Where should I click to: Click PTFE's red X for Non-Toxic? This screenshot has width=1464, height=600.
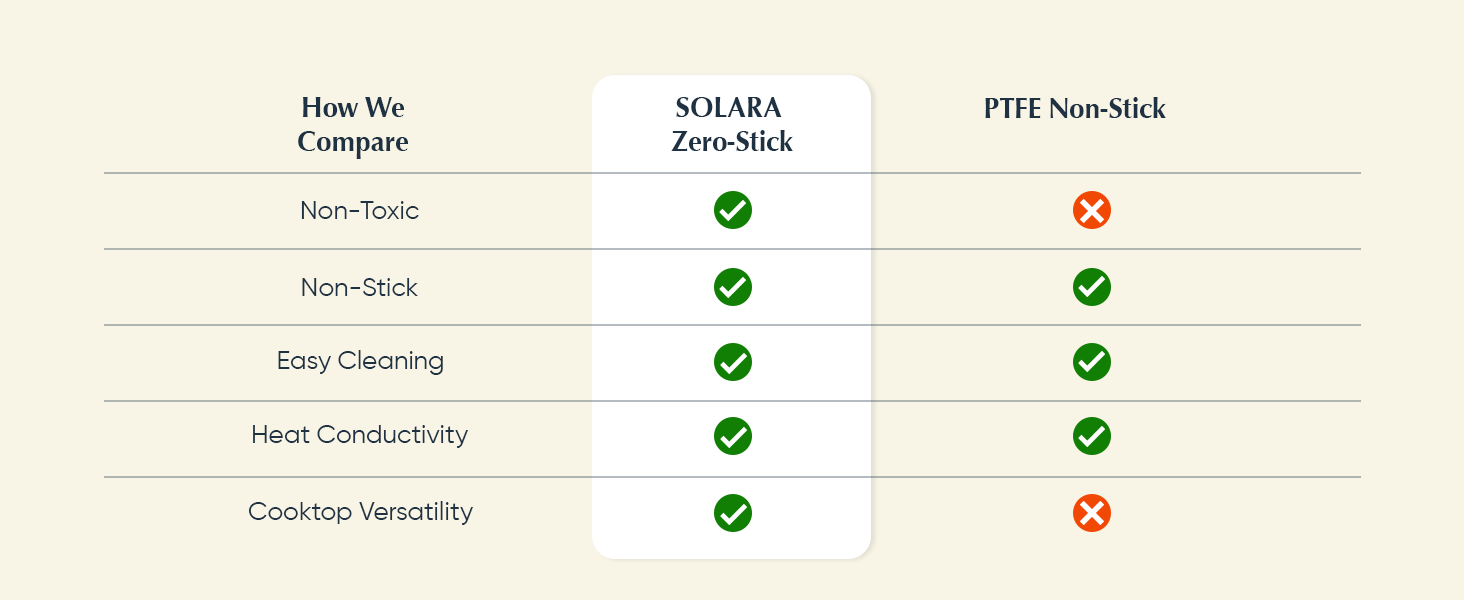1092,211
